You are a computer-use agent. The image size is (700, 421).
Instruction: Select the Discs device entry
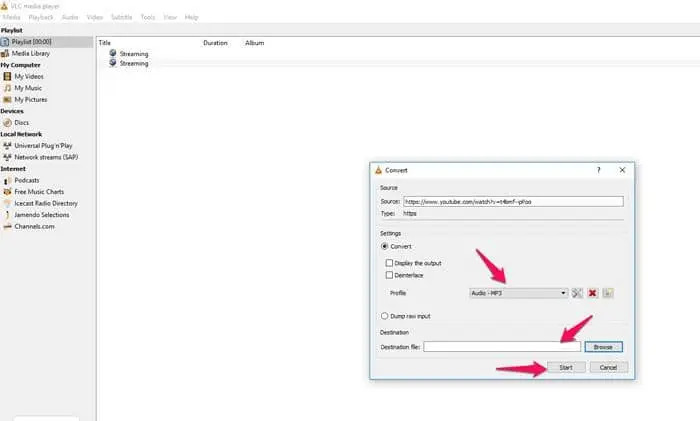pos(21,122)
